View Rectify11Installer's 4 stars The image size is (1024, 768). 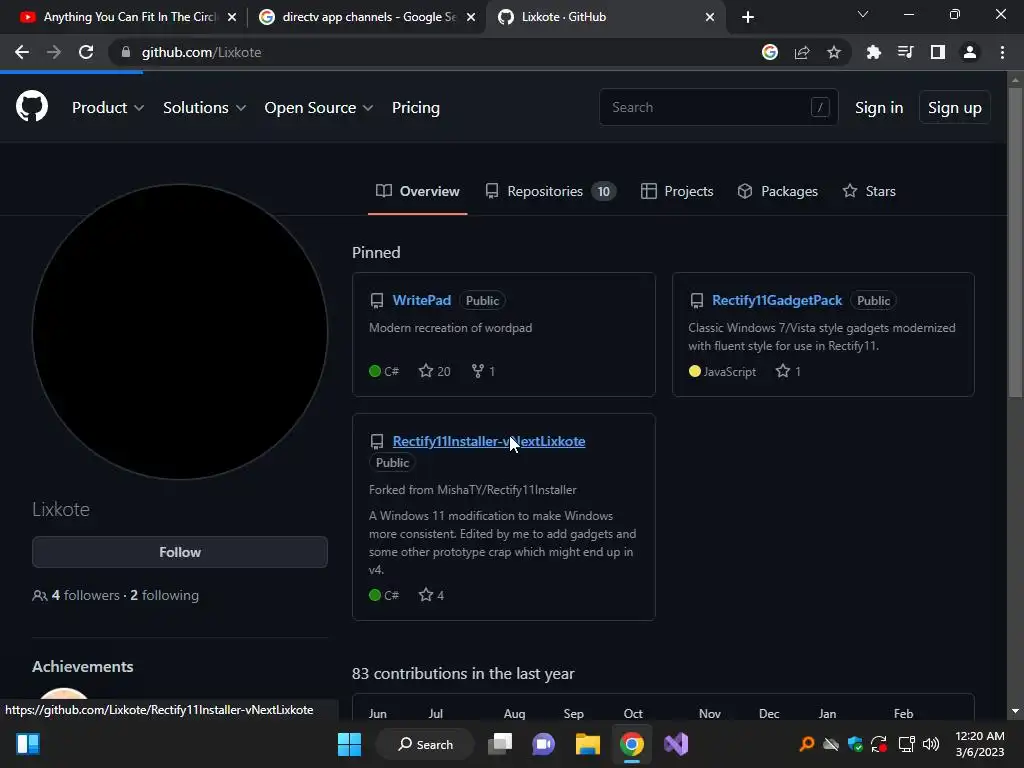[431, 595]
